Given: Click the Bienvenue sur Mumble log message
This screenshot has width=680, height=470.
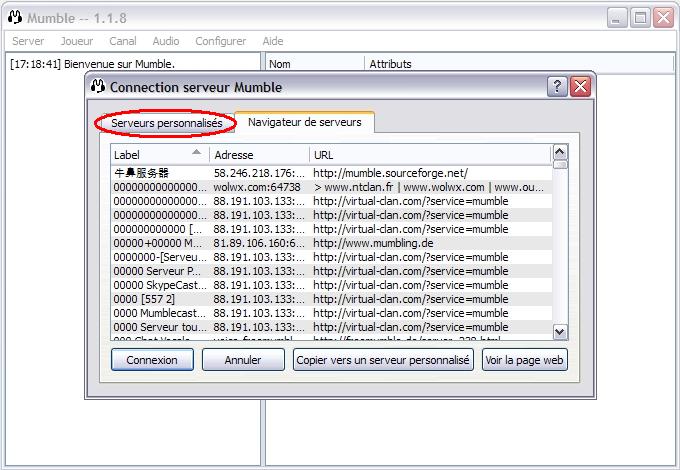Looking at the screenshot, I should [92, 64].
